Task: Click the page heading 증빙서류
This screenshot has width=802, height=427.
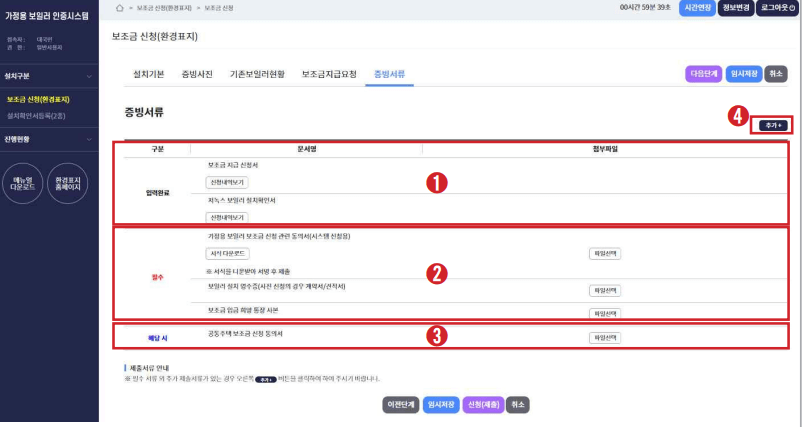Action: click(144, 113)
